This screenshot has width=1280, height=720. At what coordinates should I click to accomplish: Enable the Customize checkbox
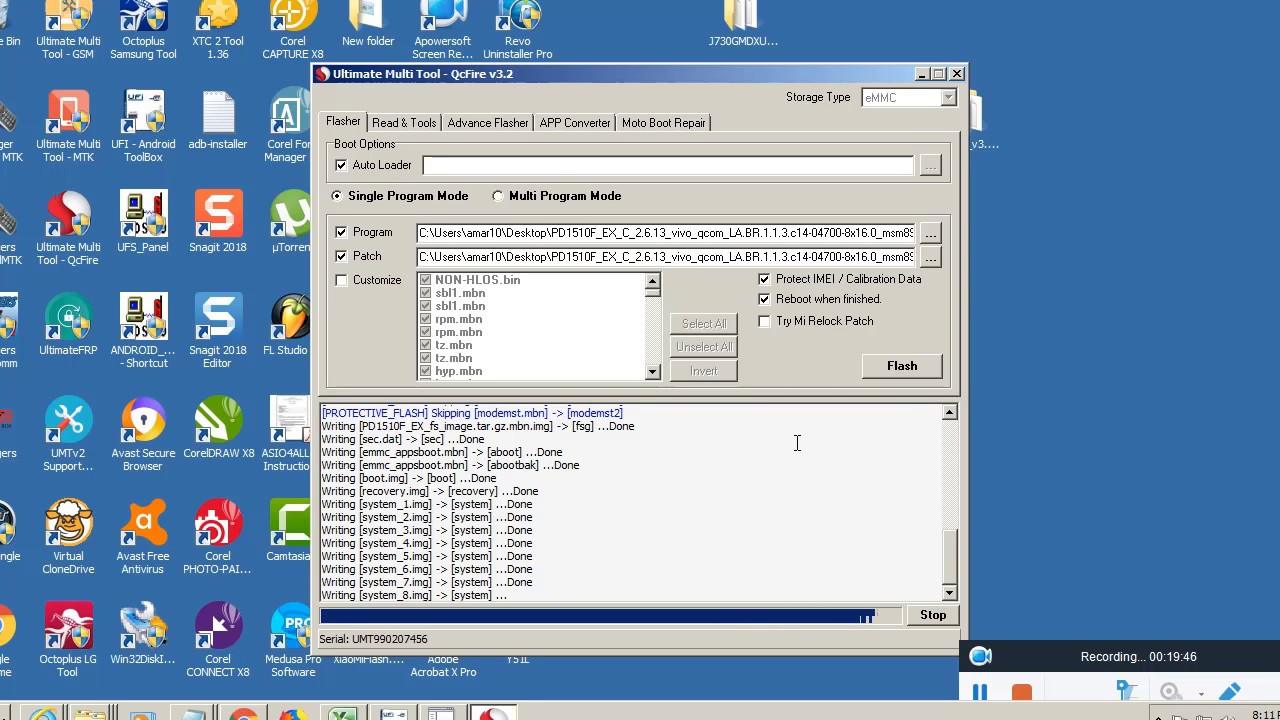(341, 280)
